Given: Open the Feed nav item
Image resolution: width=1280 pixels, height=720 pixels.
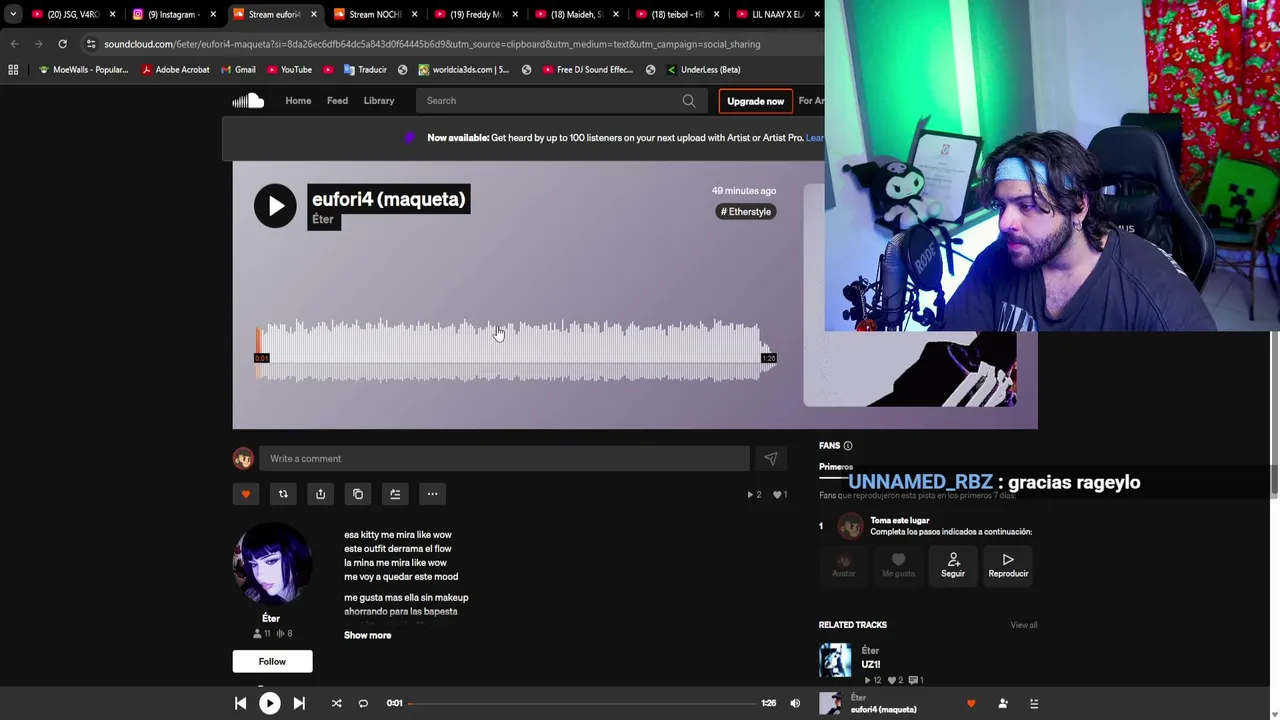Looking at the screenshot, I should pyautogui.click(x=337, y=100).
